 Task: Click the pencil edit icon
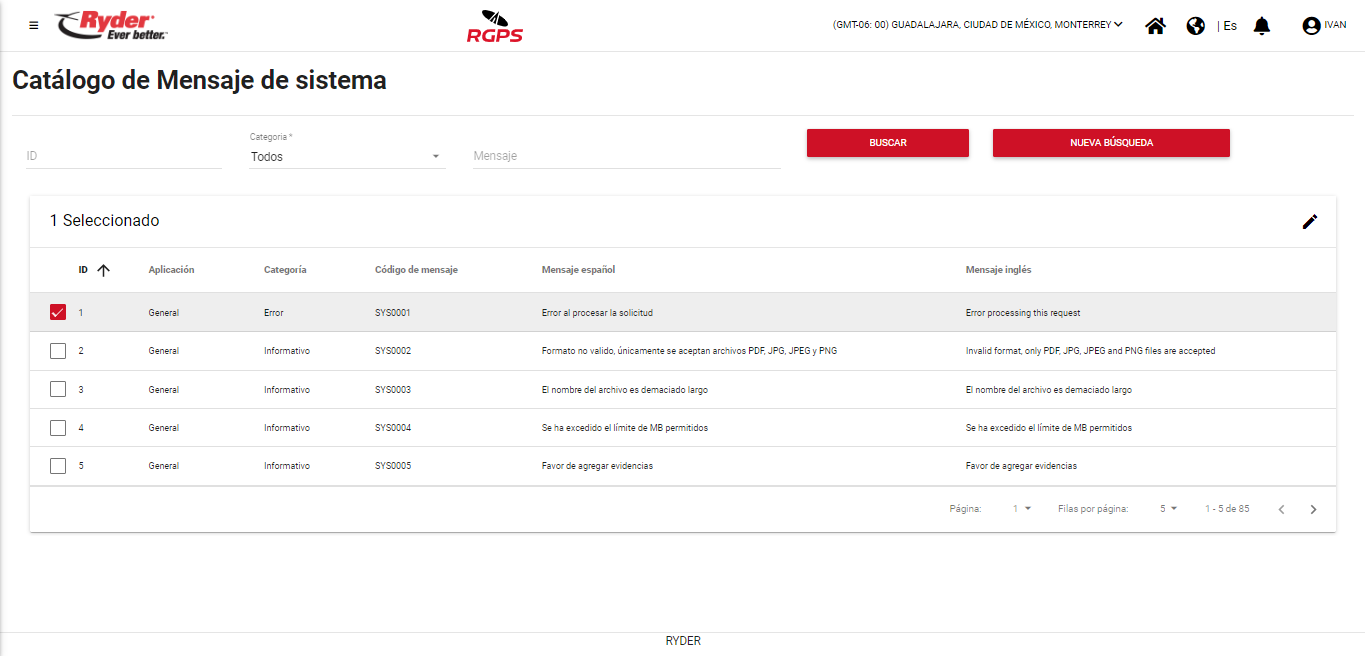pos(1310,222)
